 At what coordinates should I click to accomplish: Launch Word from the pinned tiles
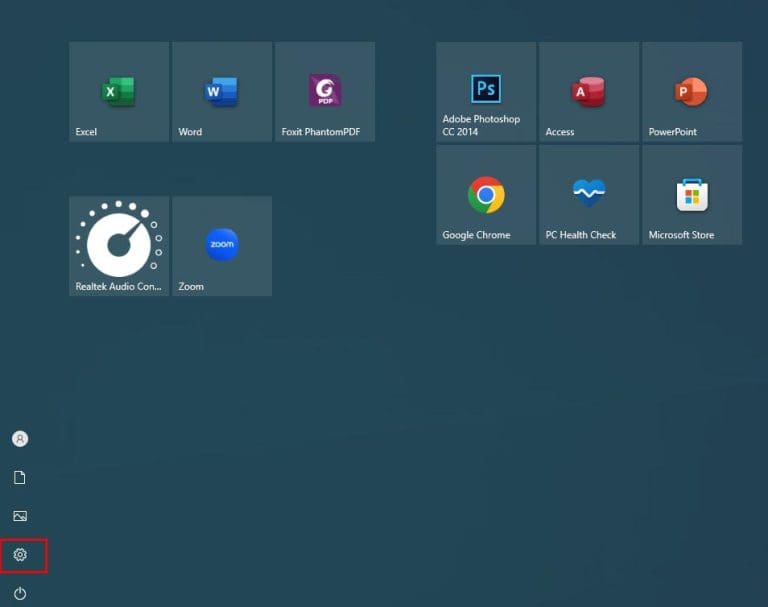(x=221, y=92)
